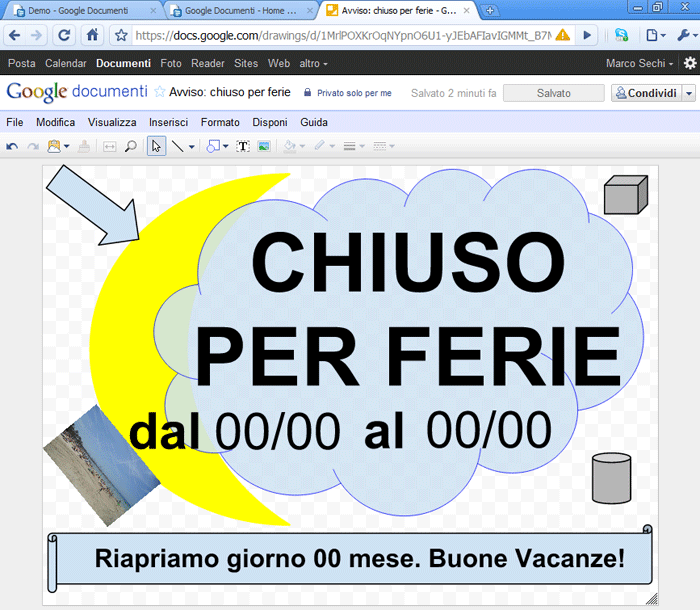Screen dimensions: 700x610
Task: Star the document with star icon
Action: (159, 92)
